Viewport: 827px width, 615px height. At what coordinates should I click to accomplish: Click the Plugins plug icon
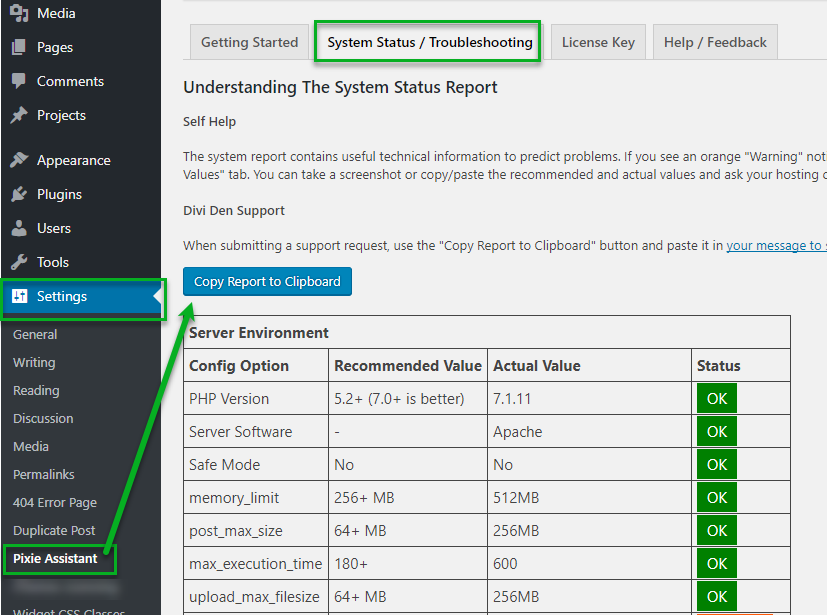(x=19, y=194)
